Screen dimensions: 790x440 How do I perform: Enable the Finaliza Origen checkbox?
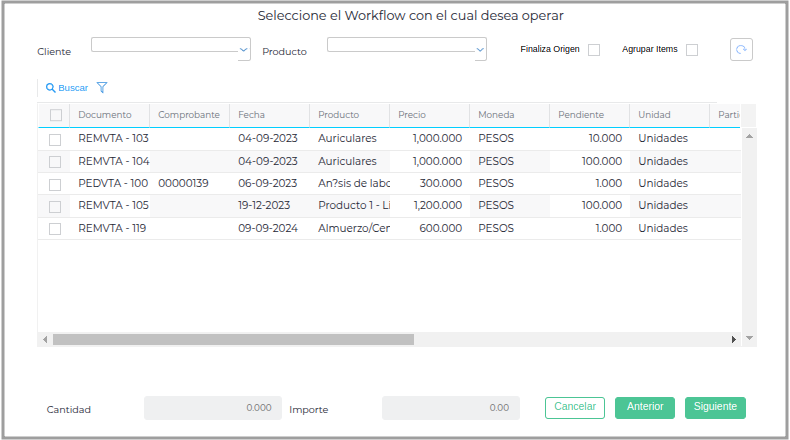click(x=594, y=50)
